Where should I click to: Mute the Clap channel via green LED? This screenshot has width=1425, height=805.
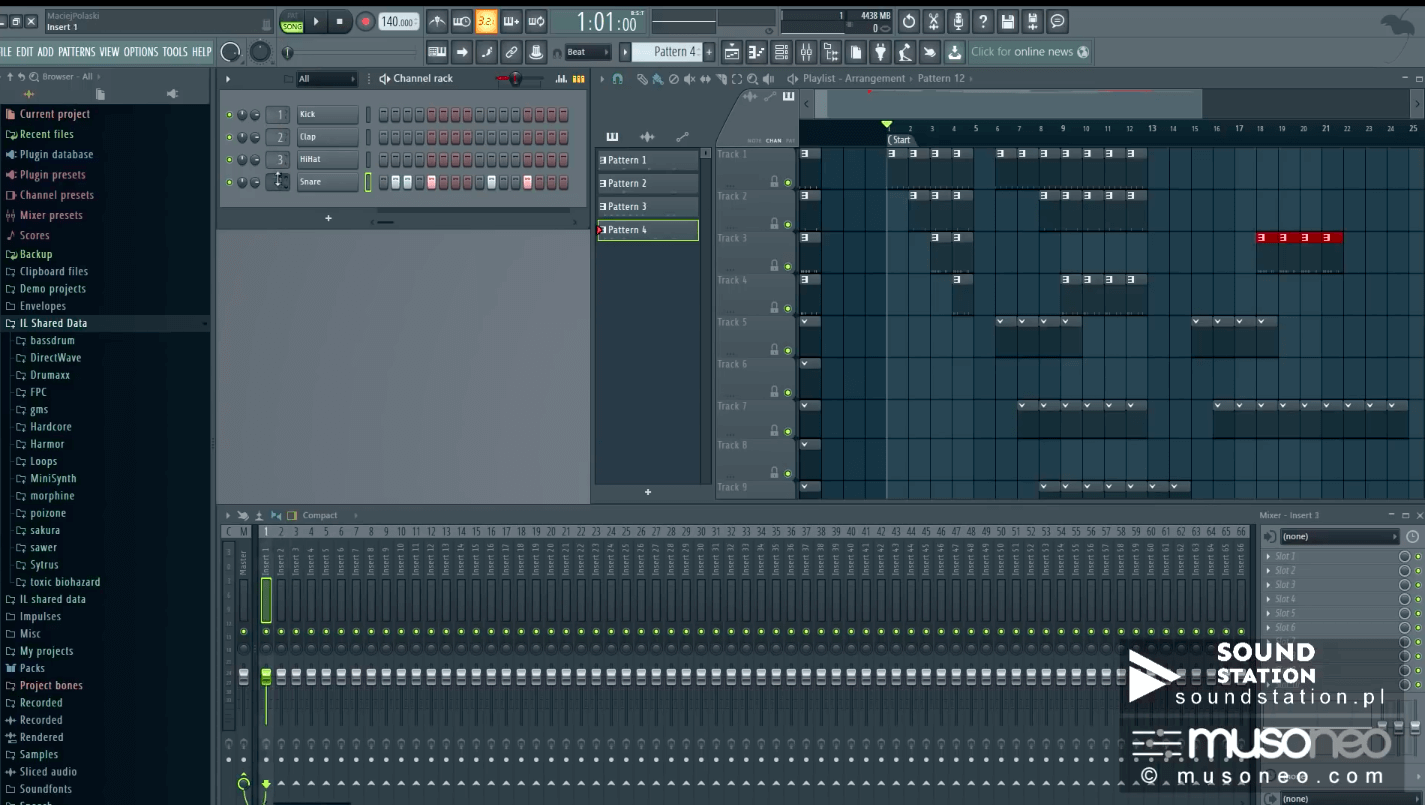[229, 137]
